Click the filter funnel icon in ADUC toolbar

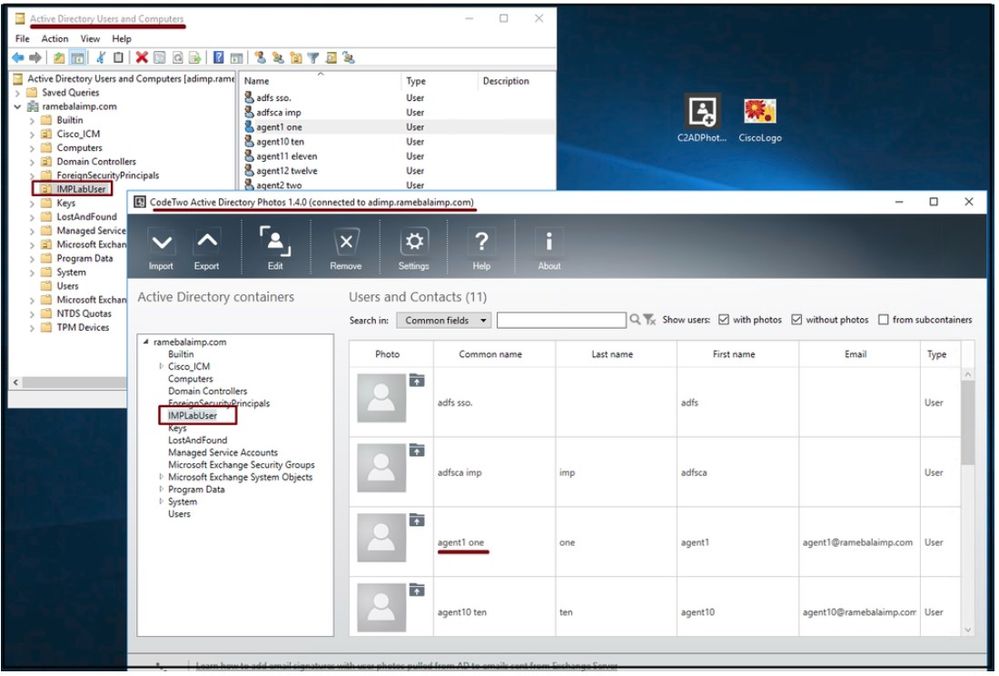click(313, 58)
